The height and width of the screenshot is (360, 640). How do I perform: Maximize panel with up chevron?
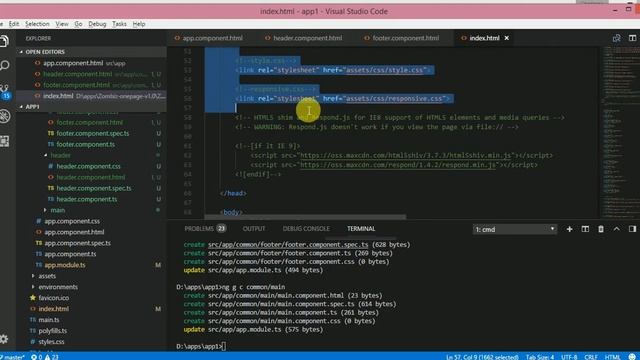point(616,229)
